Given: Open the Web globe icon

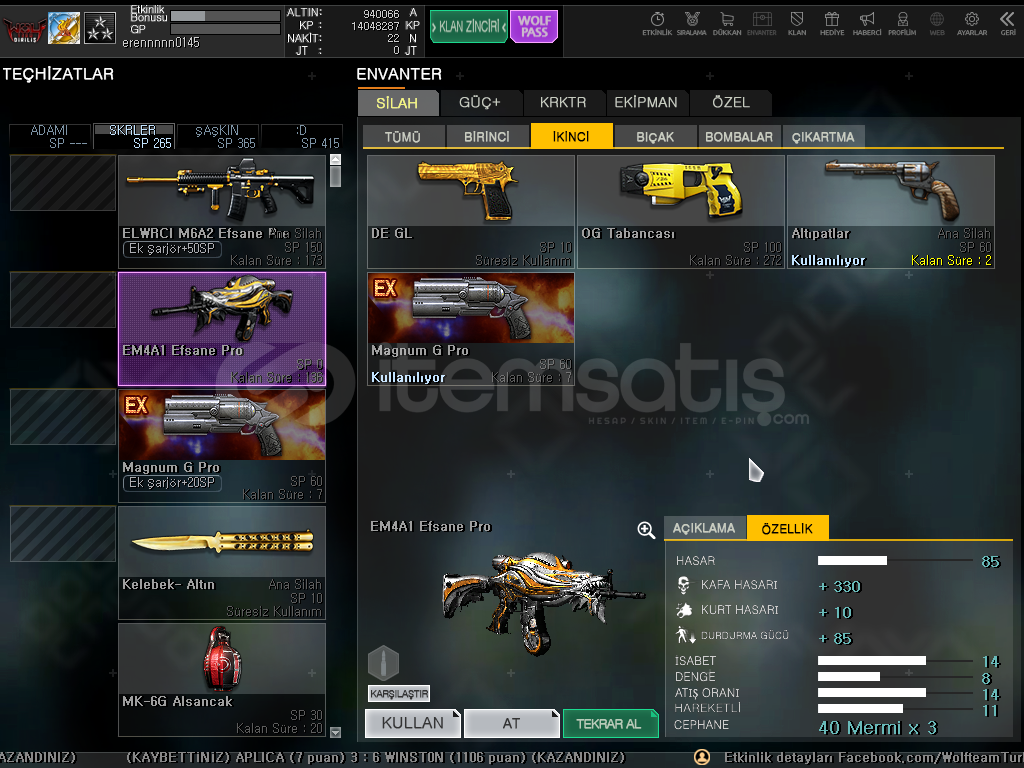Looking at the screenshot, I should click(937, 24).
